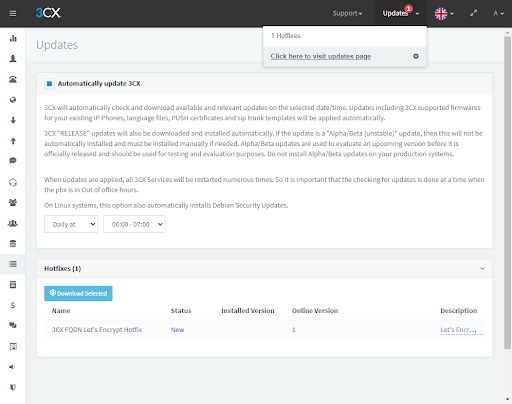Click the Description column header

[459, 311]
